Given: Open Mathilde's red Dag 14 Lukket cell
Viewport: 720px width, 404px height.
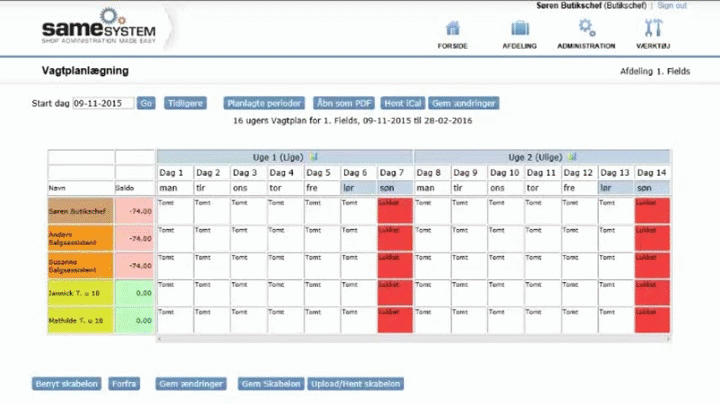Looking at the screenshot, I should pos(652,320).
